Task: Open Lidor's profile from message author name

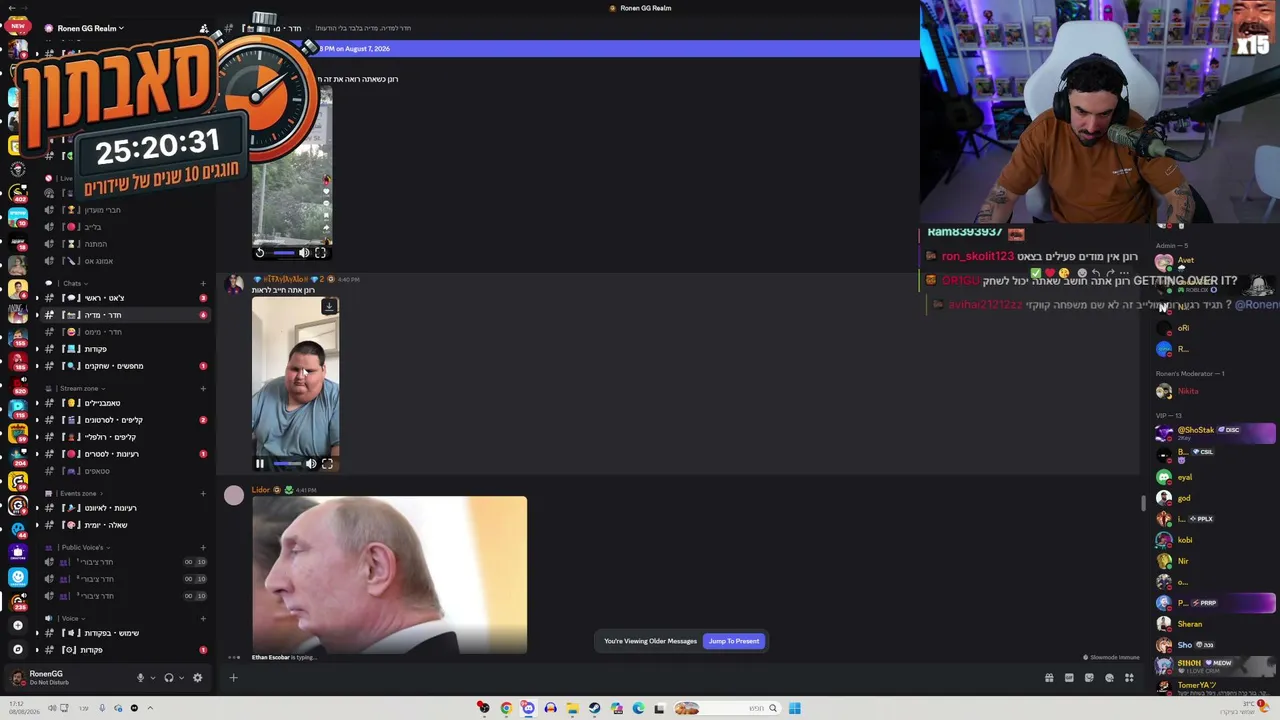Action: (x=261, y=490)
